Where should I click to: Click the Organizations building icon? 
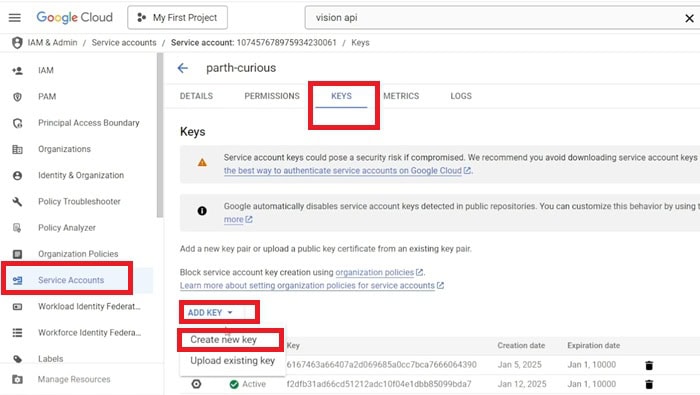point(17,150)
